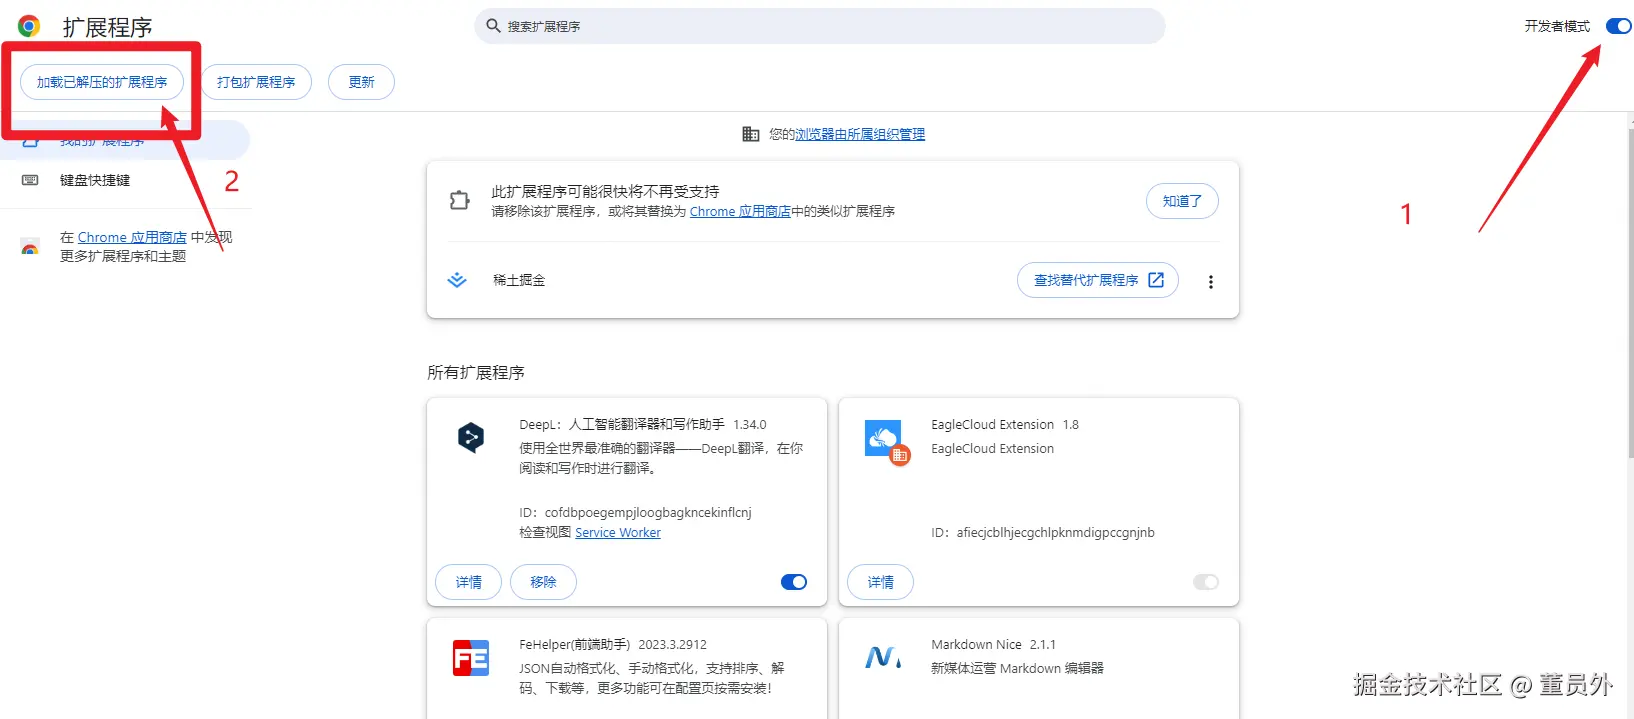This screenshot has height=719, width=1634.
Task: Click the organization building icon
Action: point(750,134)
